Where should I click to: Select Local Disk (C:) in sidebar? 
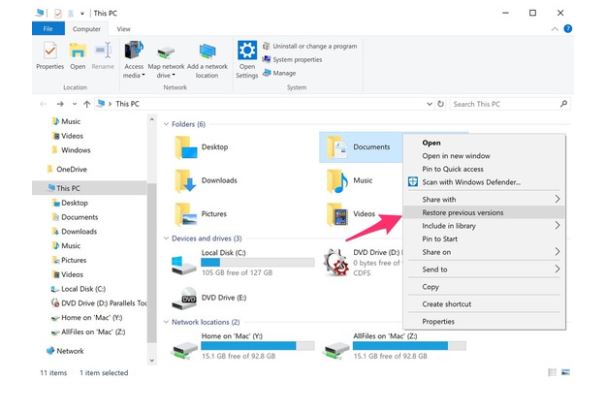(78, 289)
